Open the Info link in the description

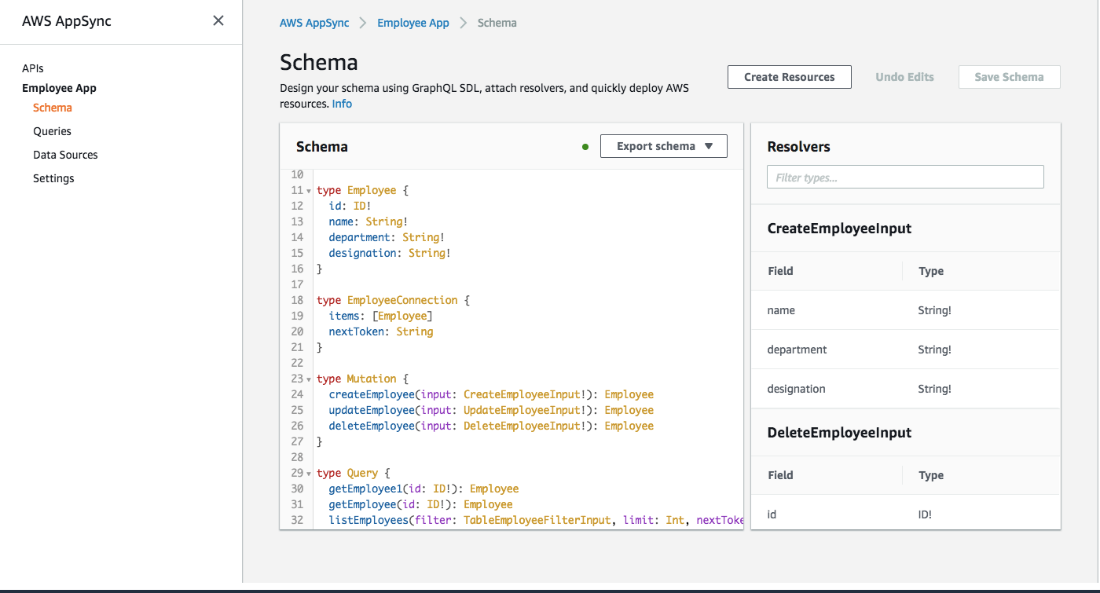click(x=342, y=103)
